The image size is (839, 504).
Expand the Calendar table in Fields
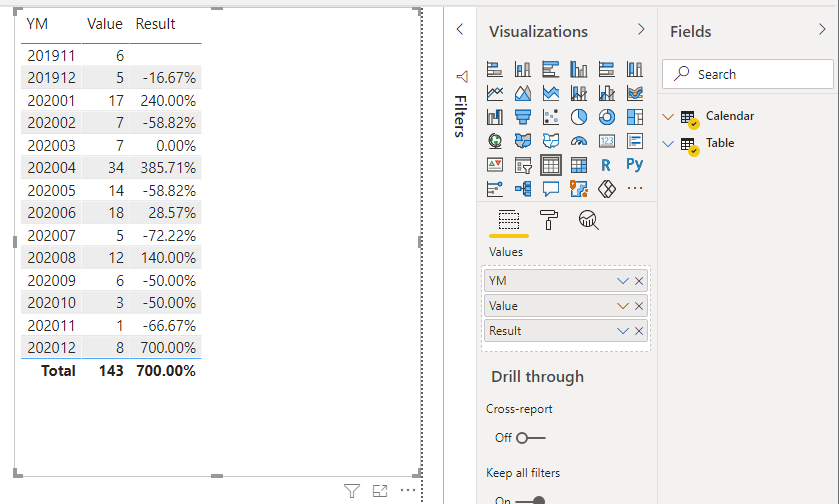point(668,116)
